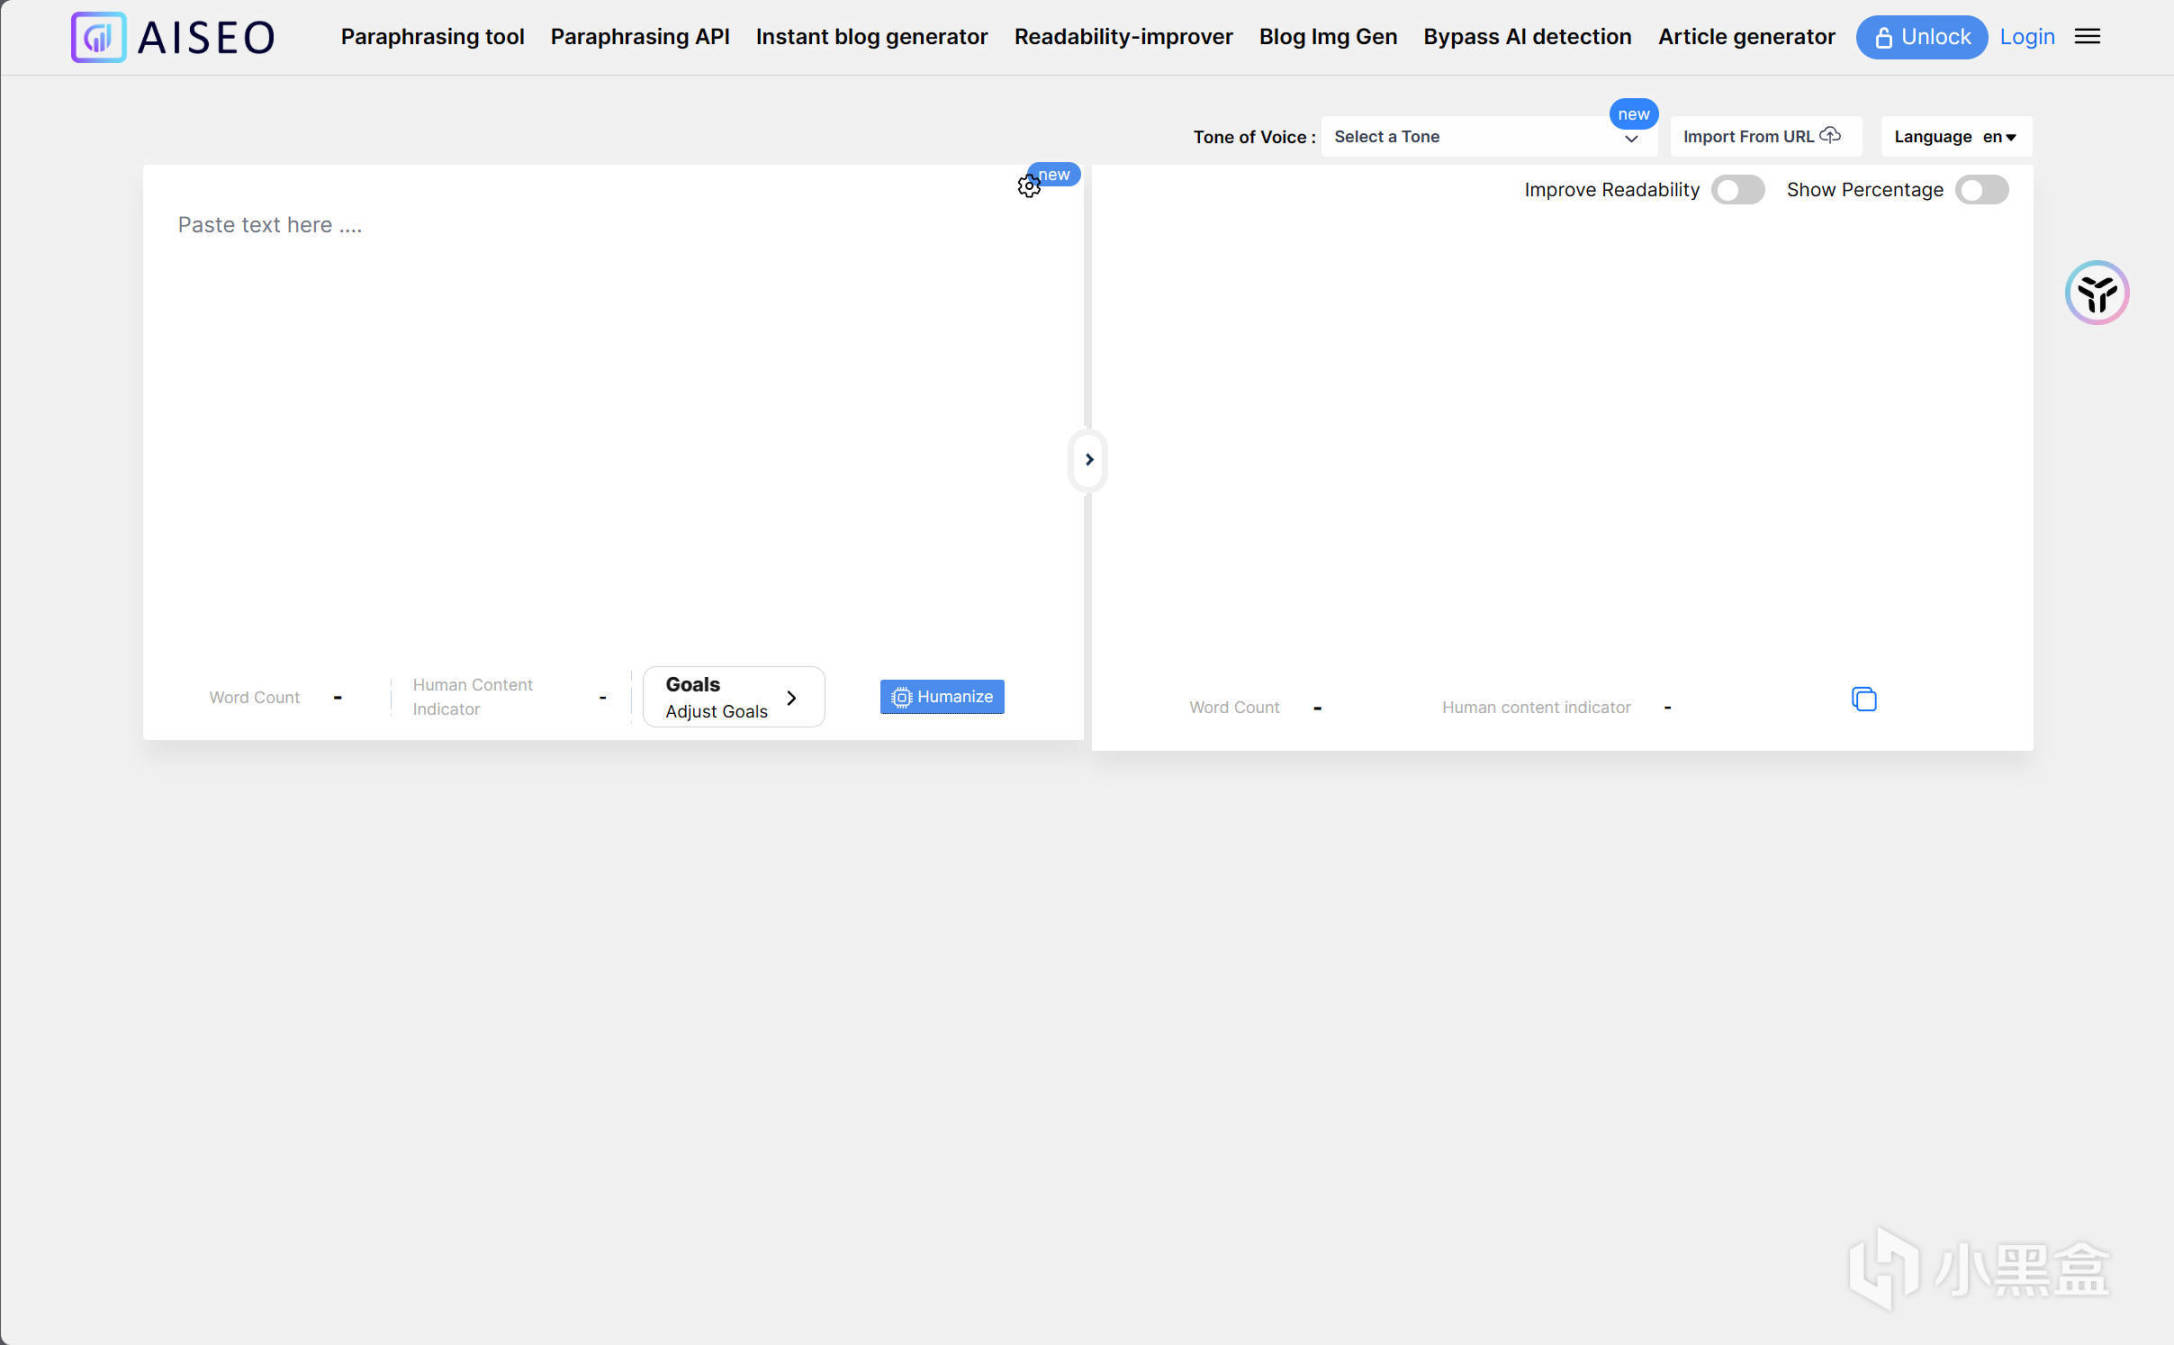Open the hamburger menu icon
2174x1345 pixels.
[2087, 37]
